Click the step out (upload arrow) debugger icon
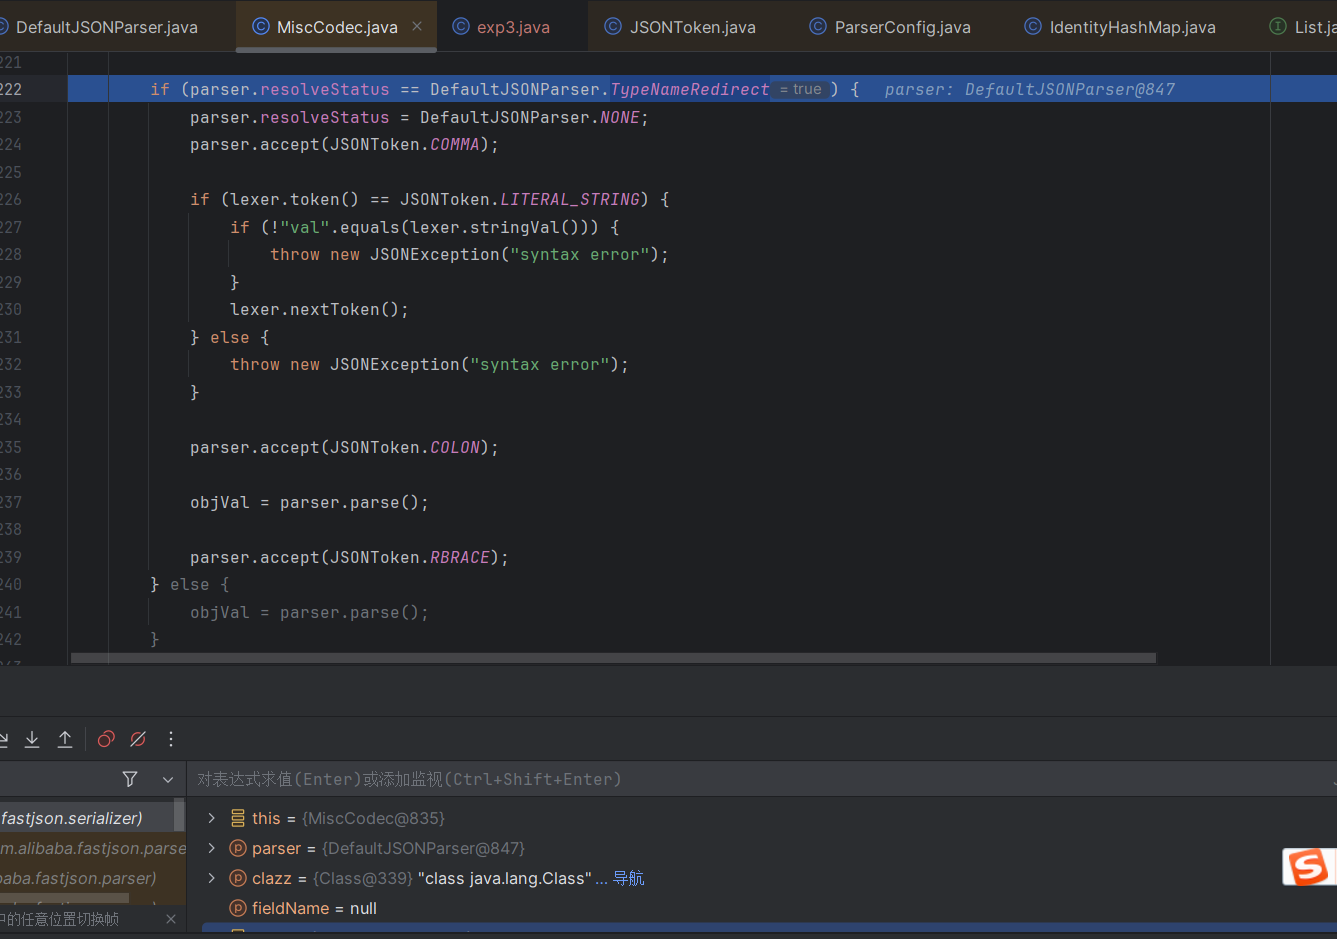Image resolution: width=1337 pixels, height=939 pixels. pyautogui.click(x=65, y=739)
